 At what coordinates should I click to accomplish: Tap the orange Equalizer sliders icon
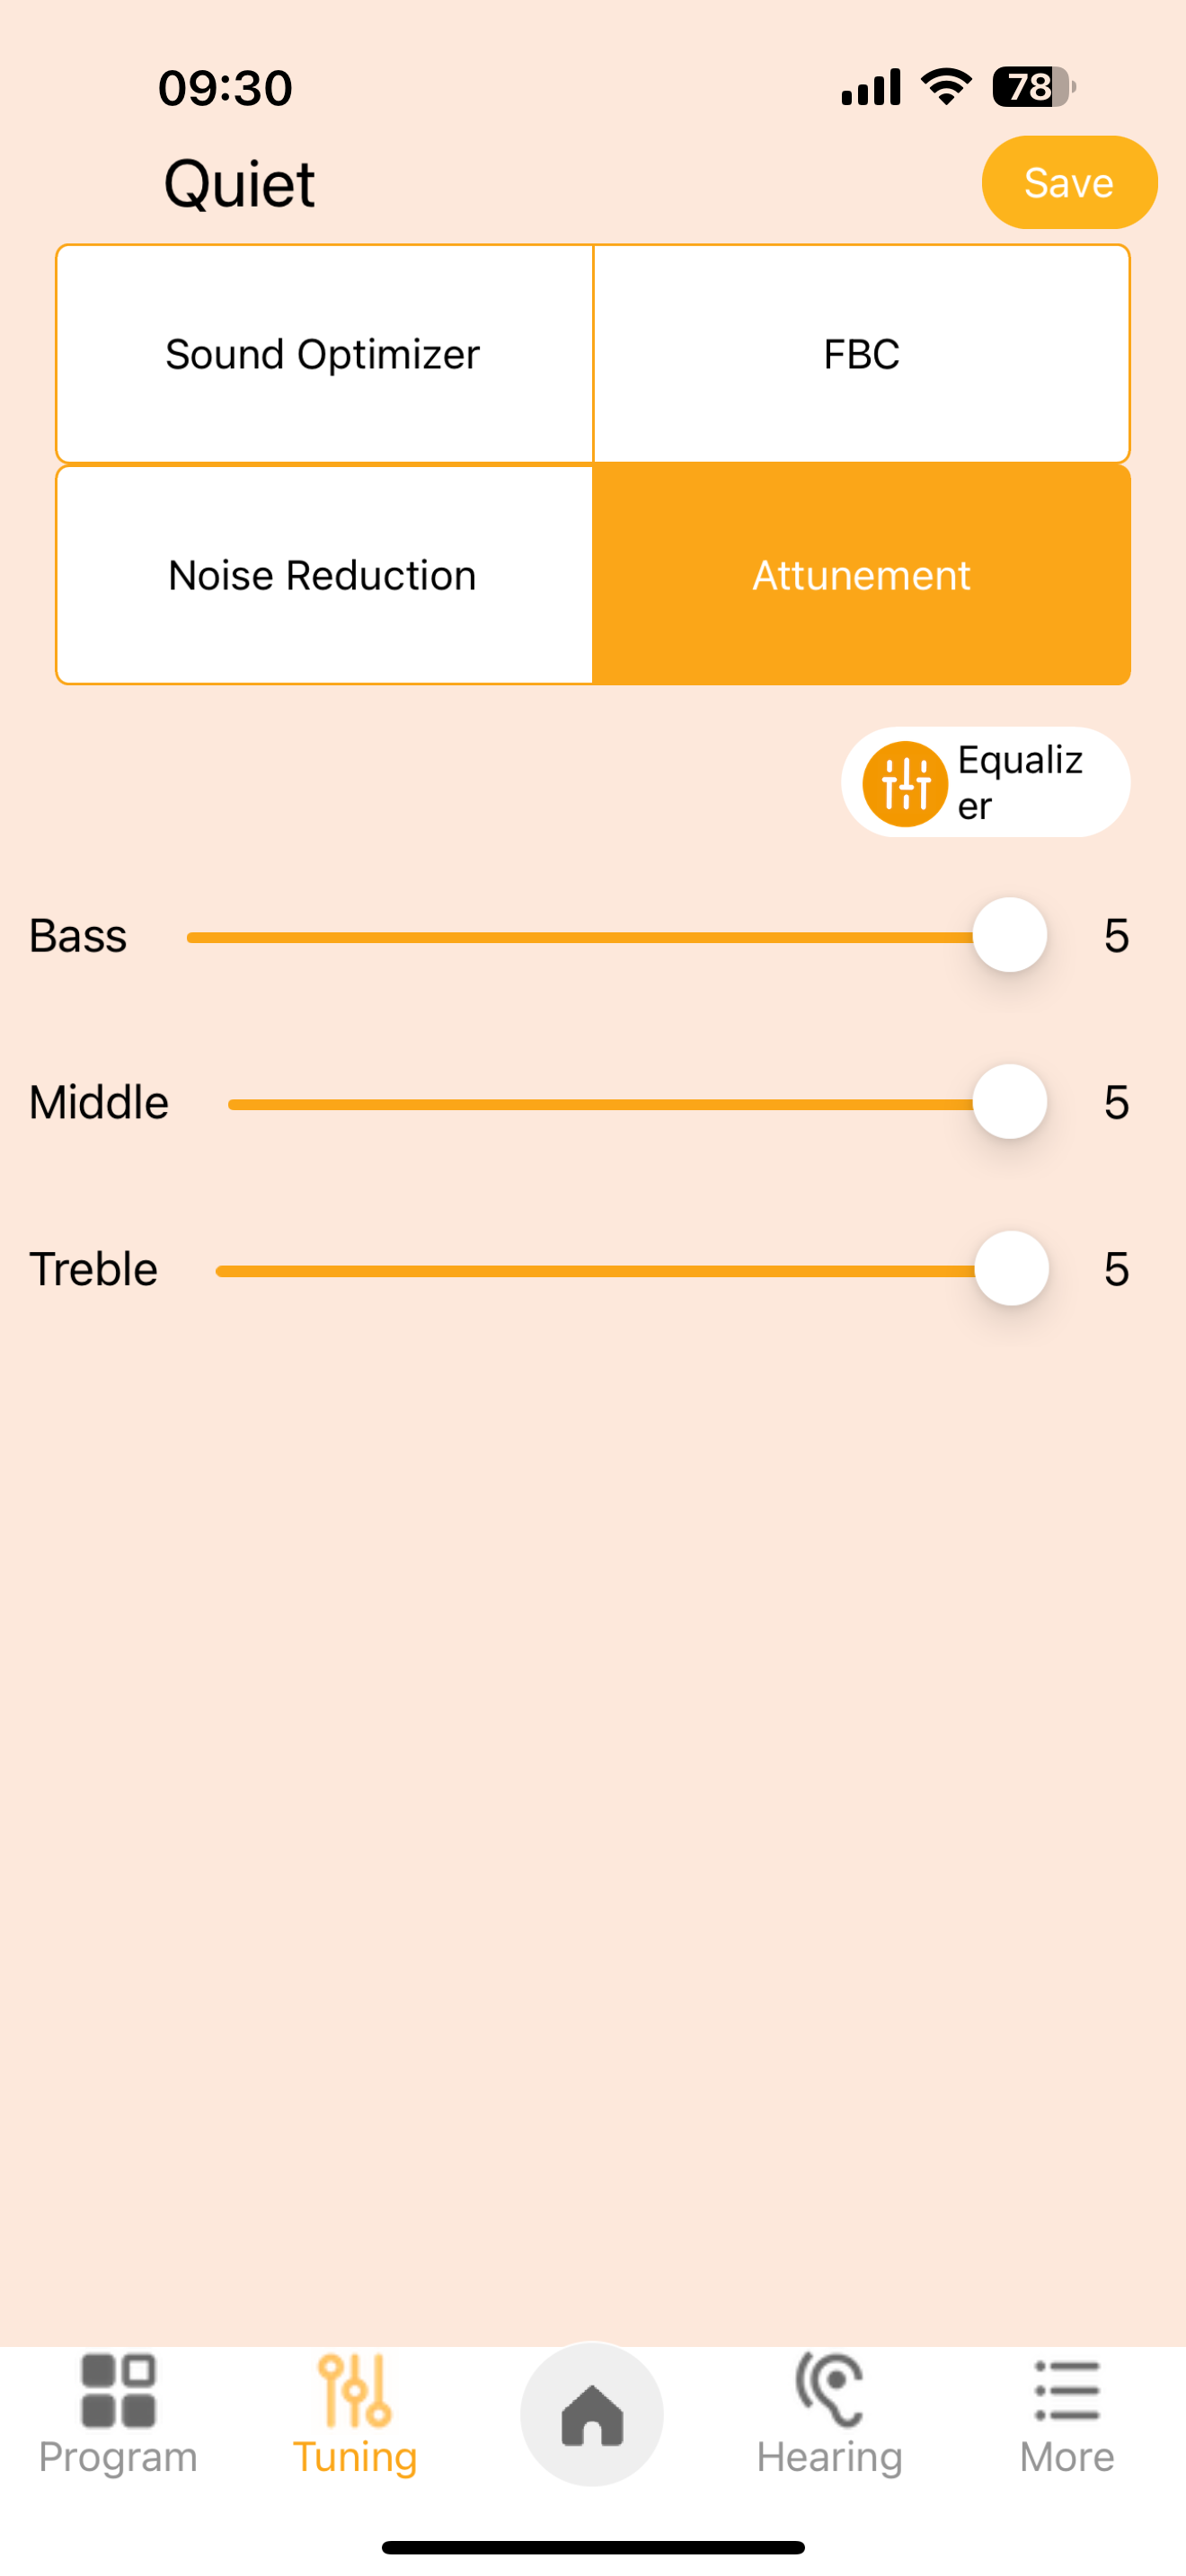pos(905,784)
